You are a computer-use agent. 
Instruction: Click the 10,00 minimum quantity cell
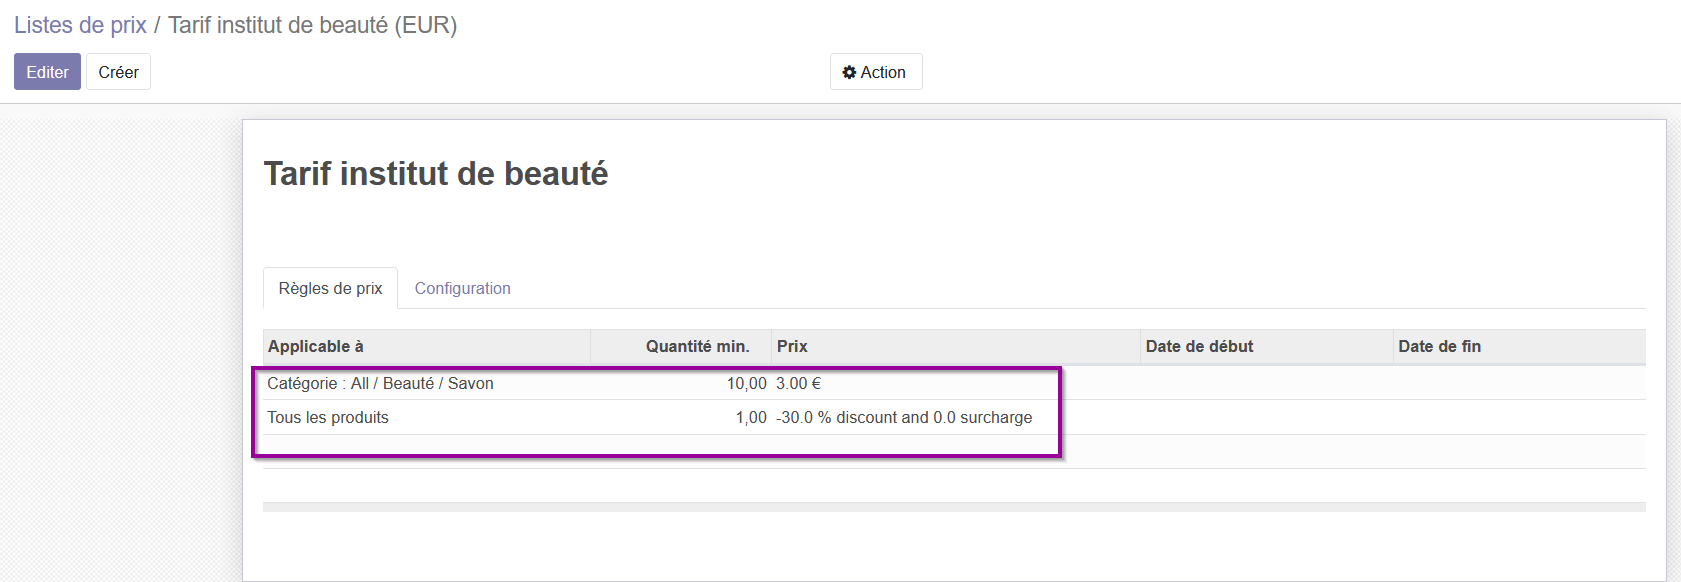tap(746, 383)
